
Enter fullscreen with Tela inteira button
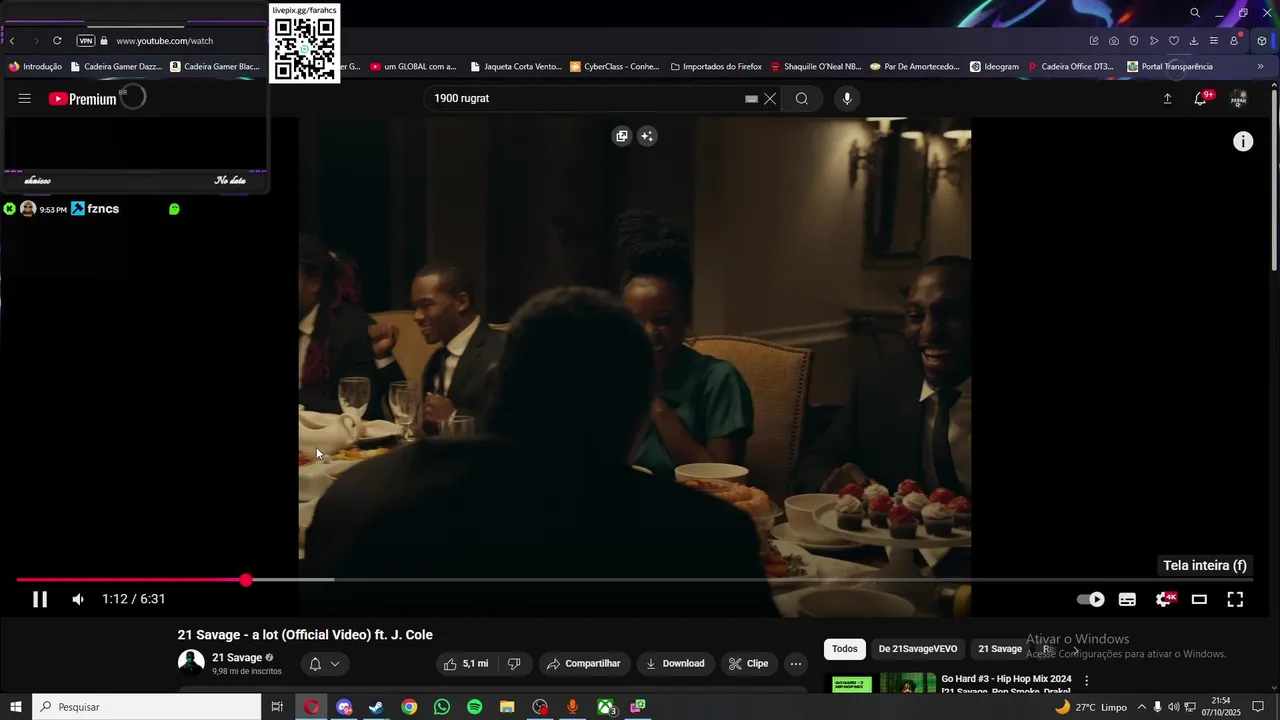tap(1235, 600)
